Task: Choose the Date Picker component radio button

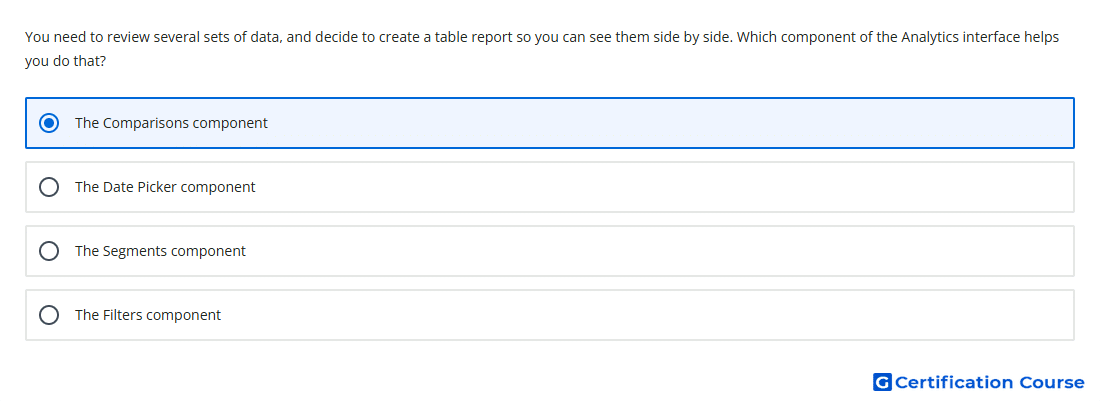Action: 49,187
